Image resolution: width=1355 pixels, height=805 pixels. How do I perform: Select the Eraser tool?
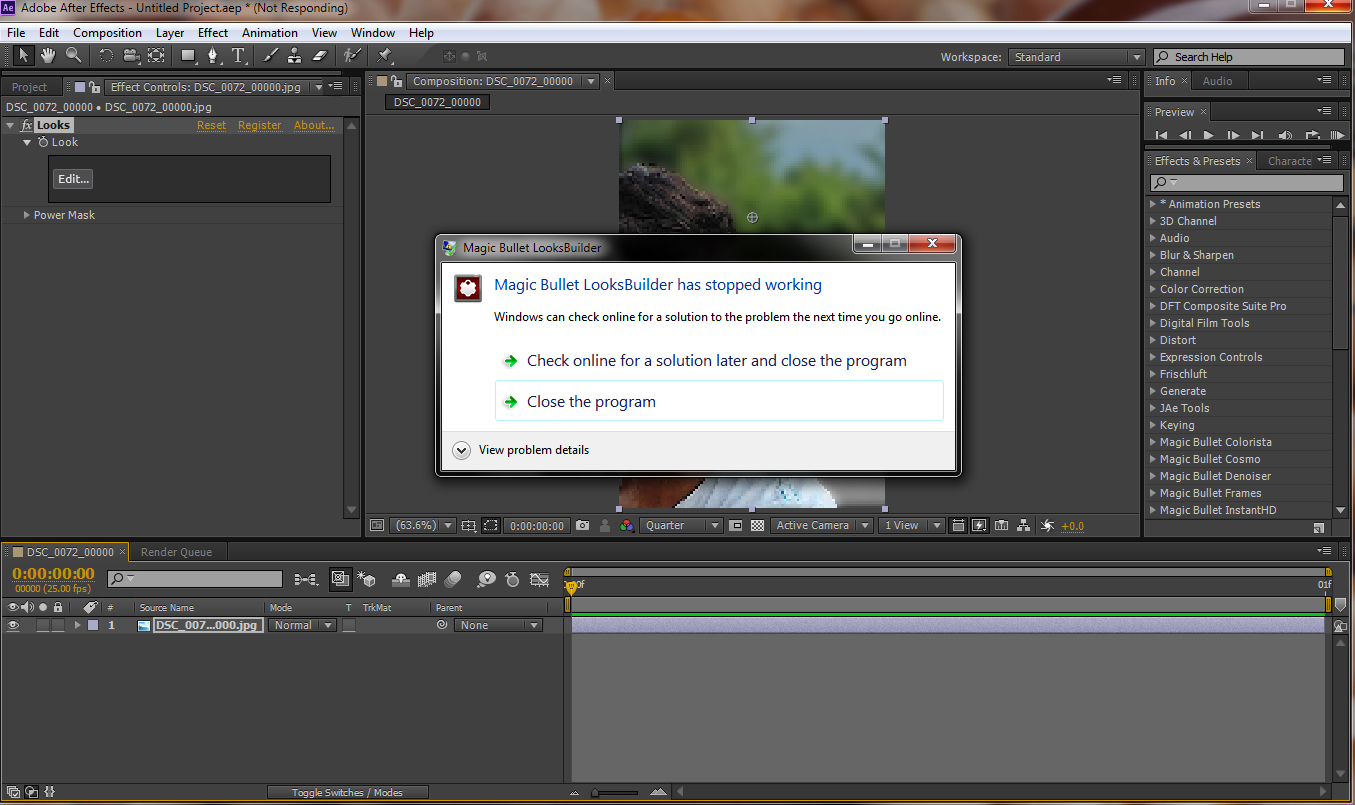click(321, 56)
